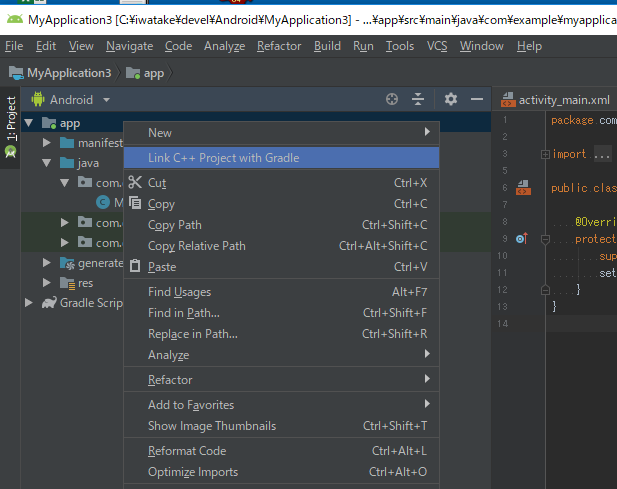Switch to the activity_main.xml editor tab
Image resolution: width=617 pixels, height=489 pixels.
click(x=555, y=100)
